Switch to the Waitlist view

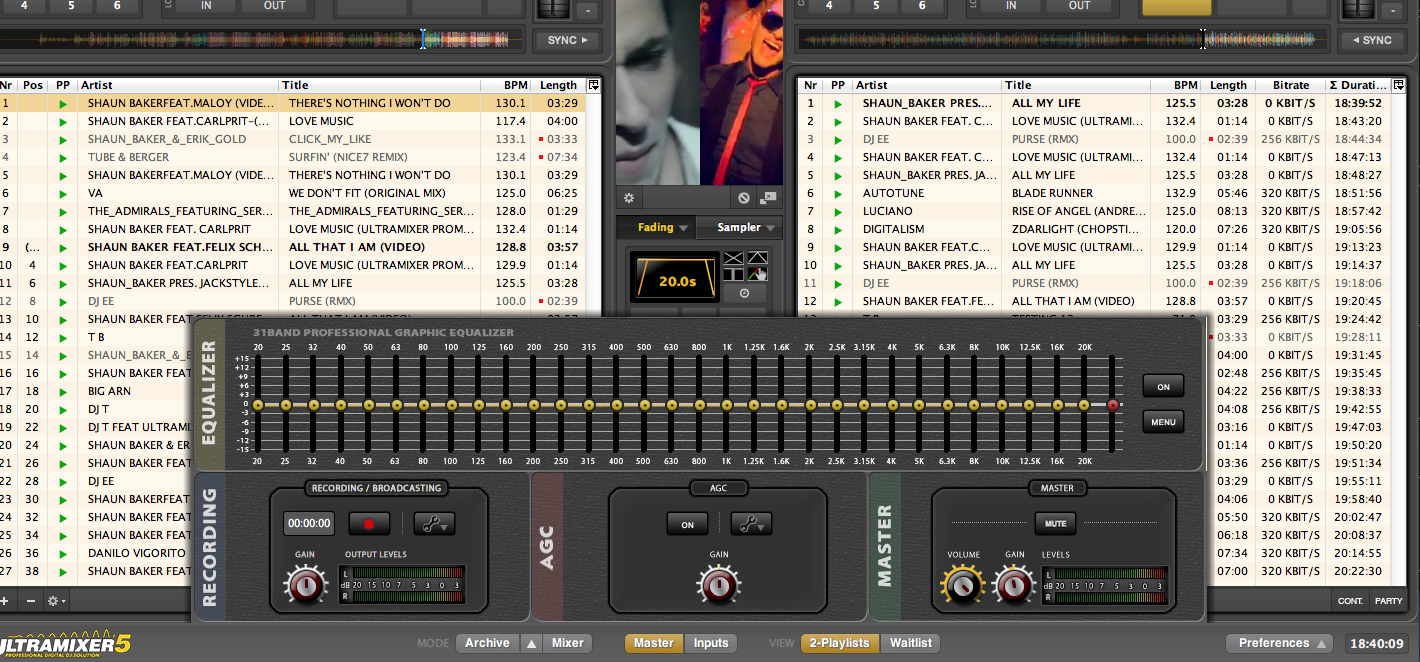click(911, 643)
